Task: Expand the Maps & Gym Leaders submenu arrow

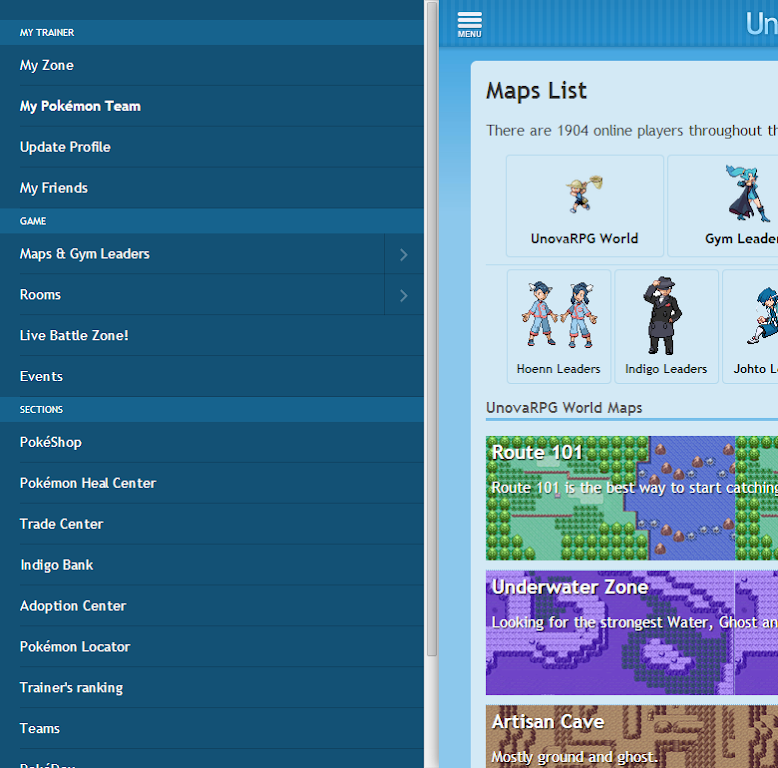Action: tap(403, 255)
